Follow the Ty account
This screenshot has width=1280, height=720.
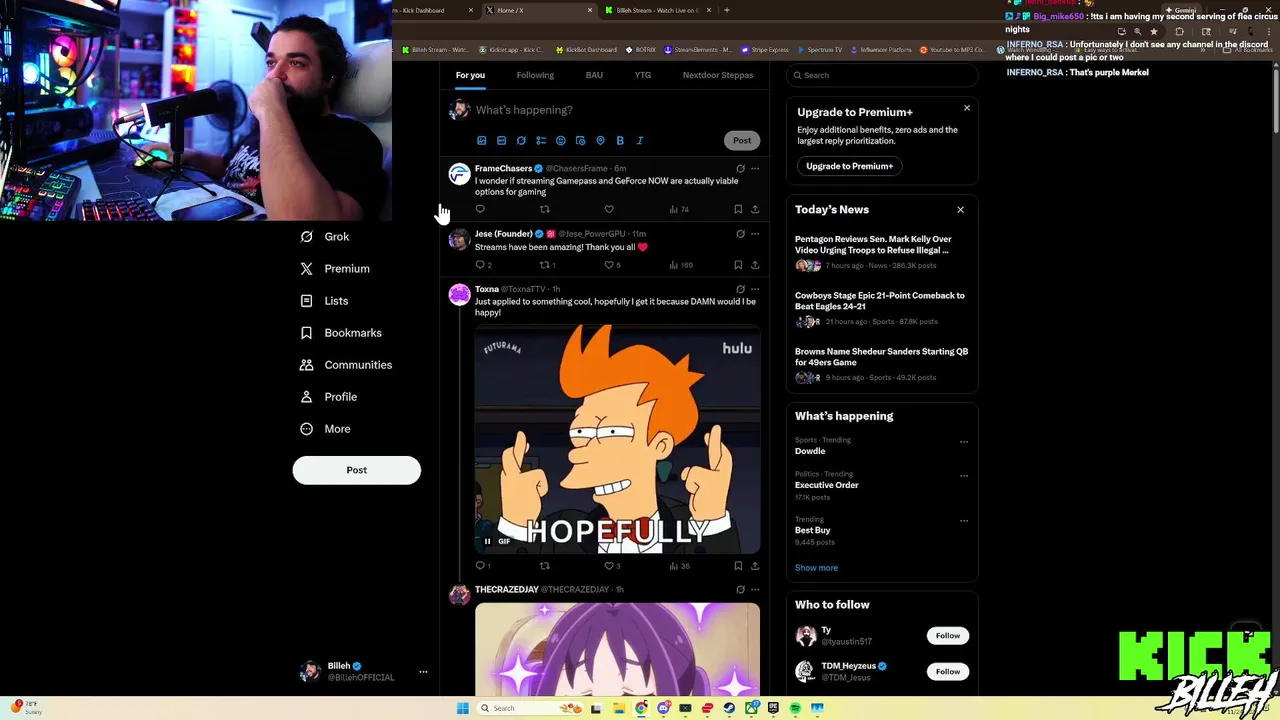point(948,636)
